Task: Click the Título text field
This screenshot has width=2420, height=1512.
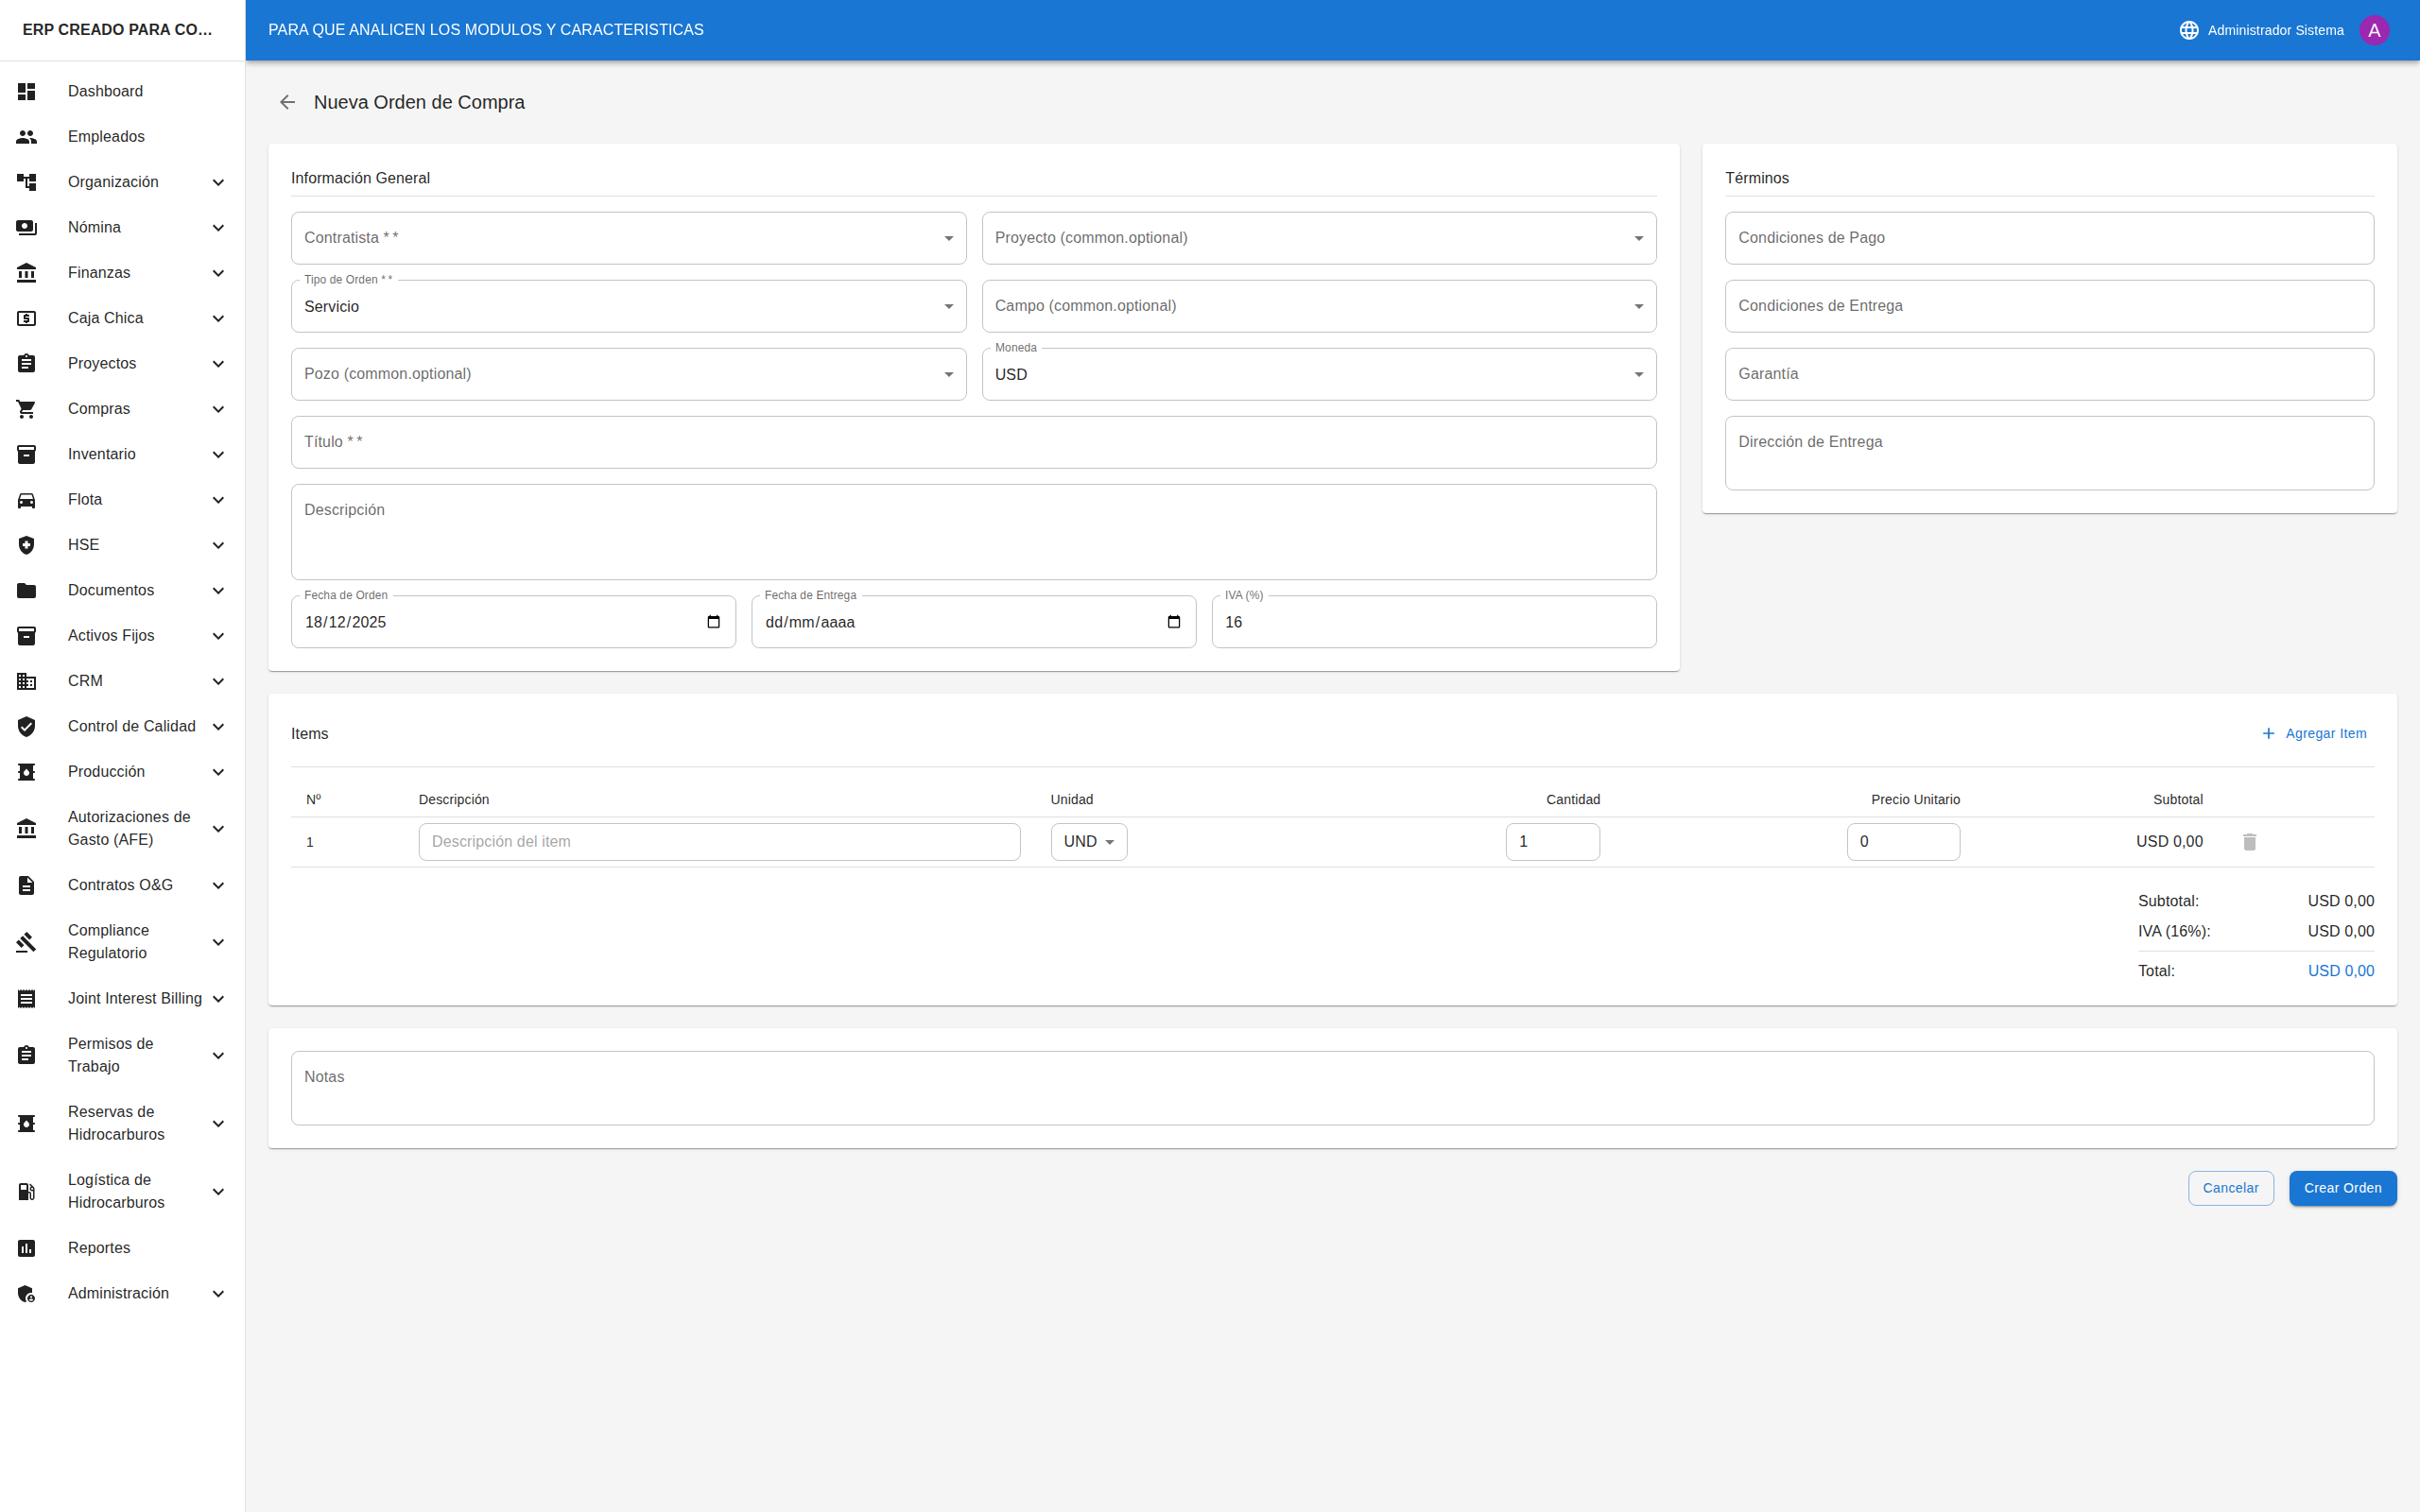Action: (973, 442)
